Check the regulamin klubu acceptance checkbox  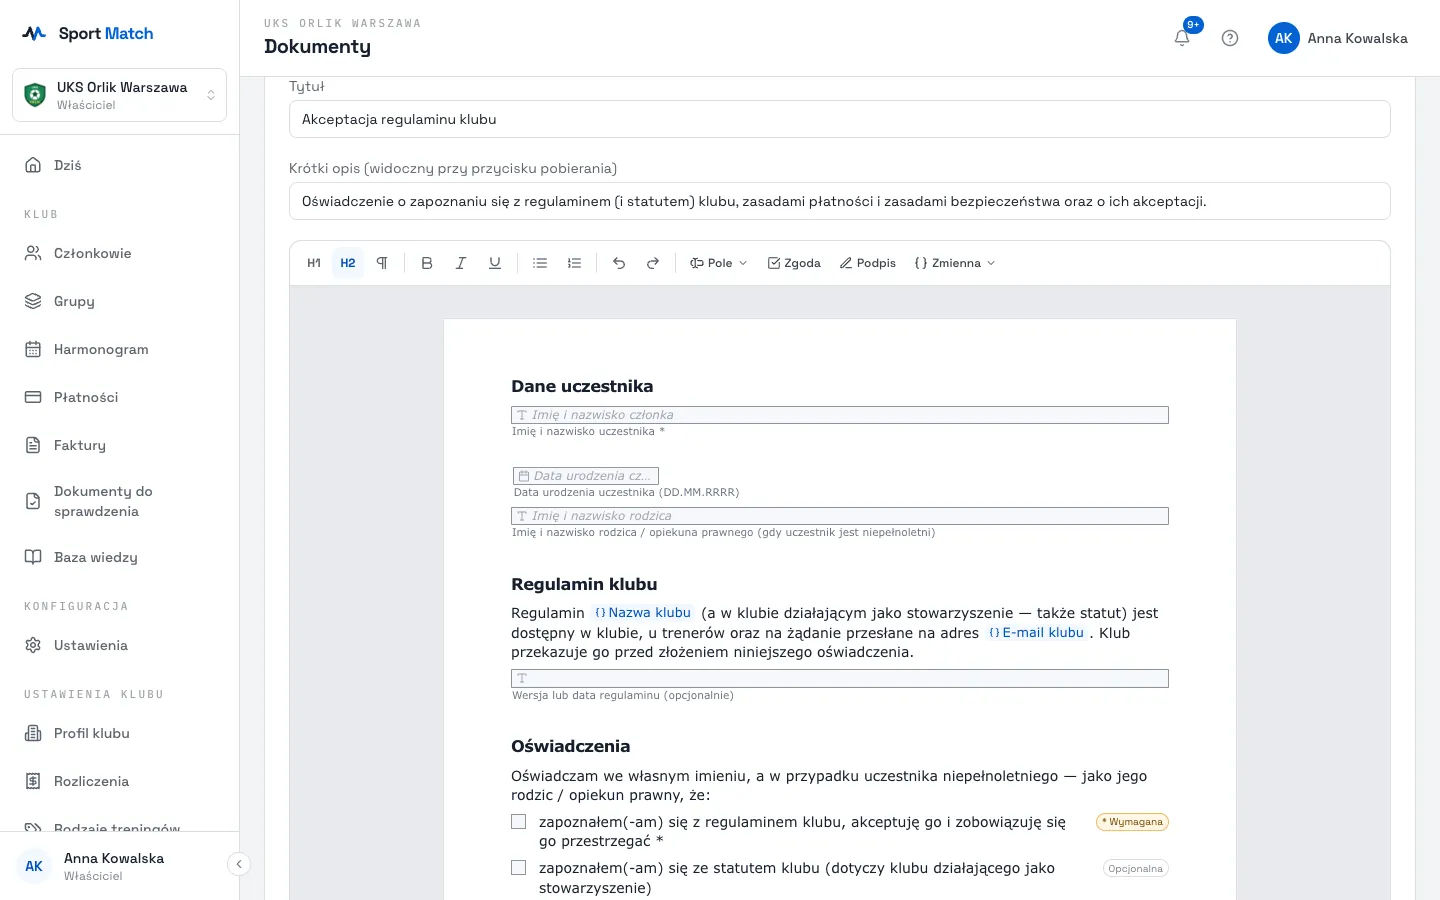[518, 822]
